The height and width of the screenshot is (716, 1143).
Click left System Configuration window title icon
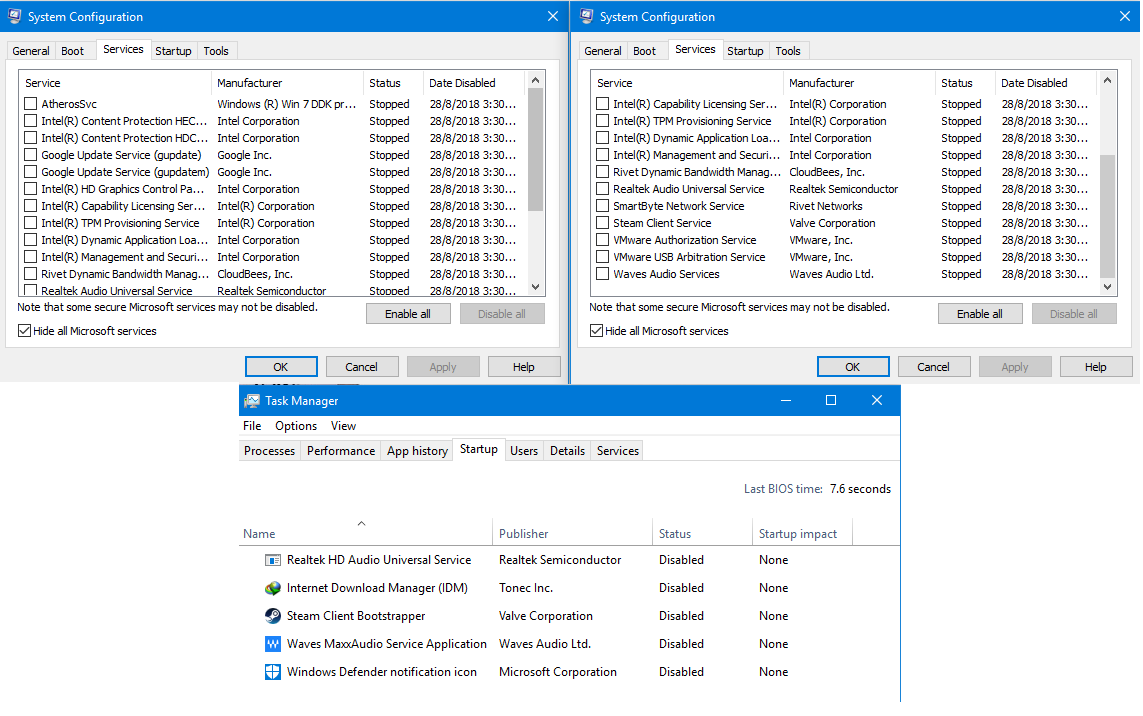pos(14,17)
